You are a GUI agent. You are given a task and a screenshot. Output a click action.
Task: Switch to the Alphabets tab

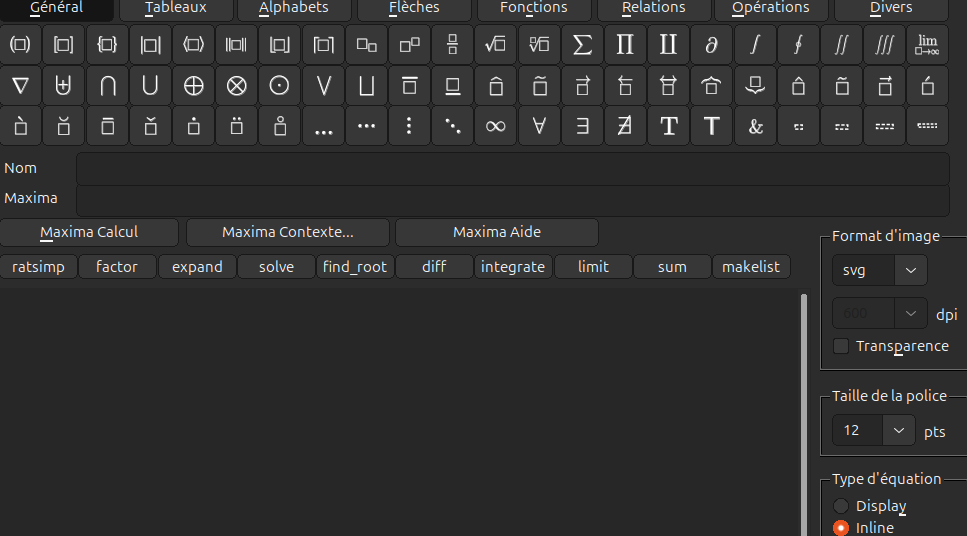click(293, 8)
